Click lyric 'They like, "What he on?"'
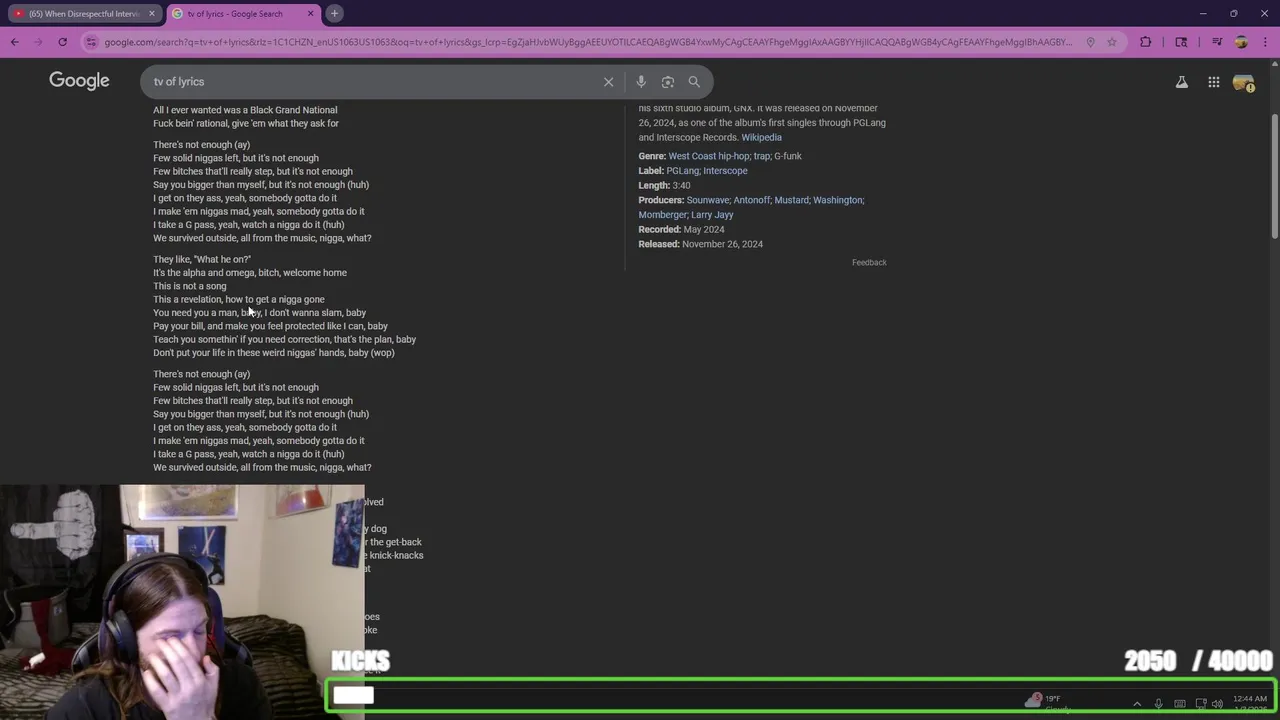Image resolution: width=1280 pixels, height=720 pixels. (x=202, y=259)
